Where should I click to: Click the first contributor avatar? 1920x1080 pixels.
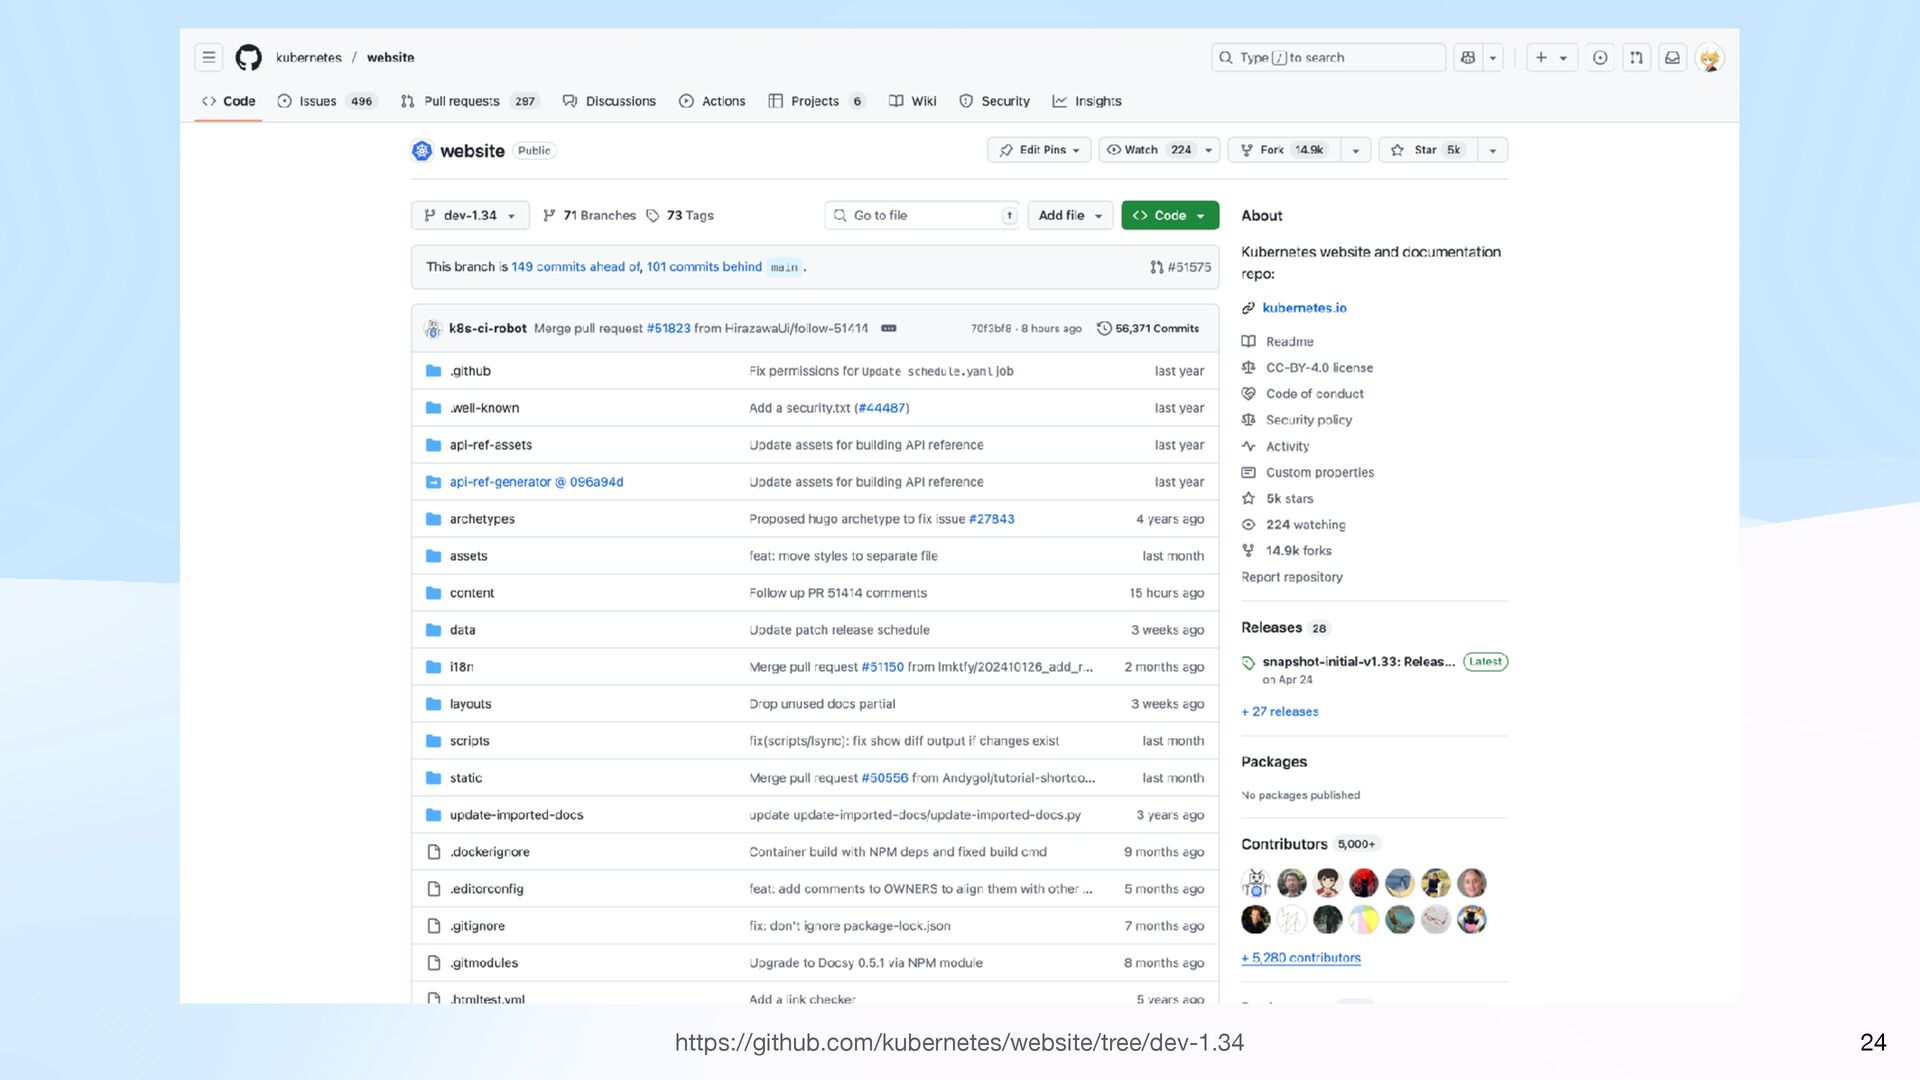pyautogui.click(x=1256, y=883)
